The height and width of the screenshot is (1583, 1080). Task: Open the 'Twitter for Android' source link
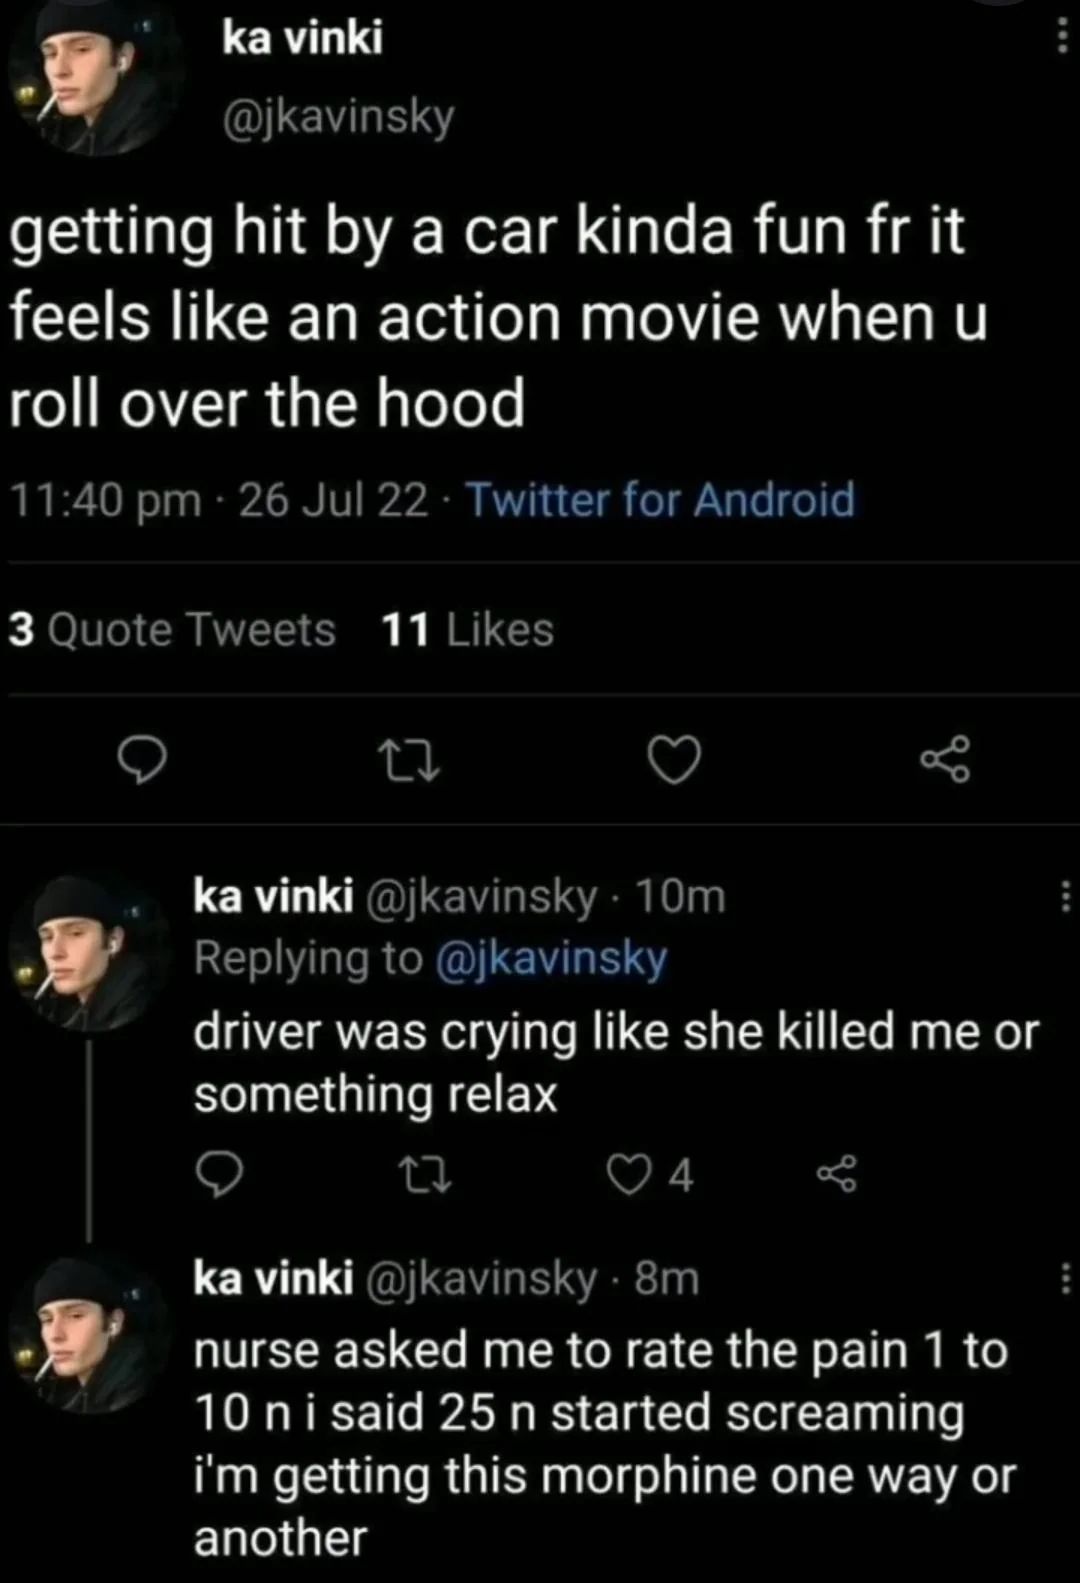661,500
